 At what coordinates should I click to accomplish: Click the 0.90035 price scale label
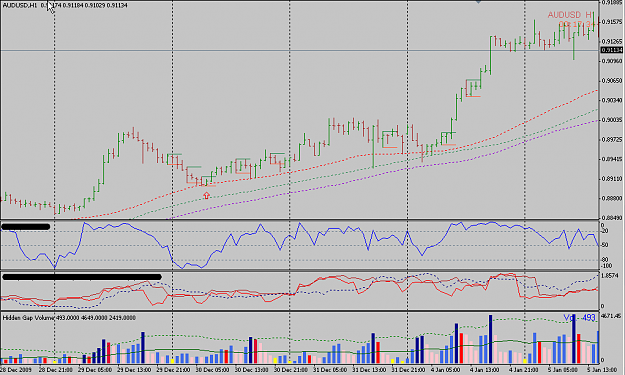[612, 120]
